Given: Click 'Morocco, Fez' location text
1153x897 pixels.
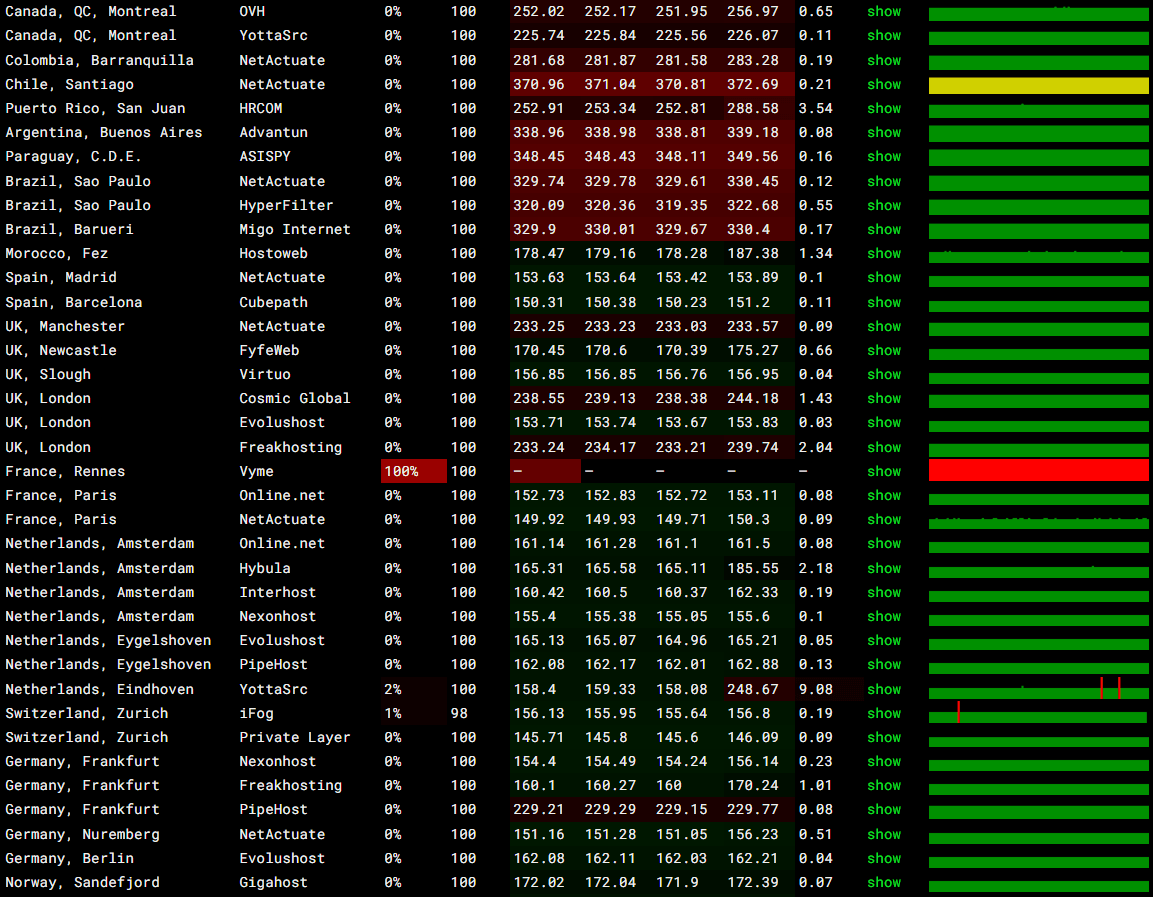Looking at the screenshot, I should pyautogui.click(x=56, y=254).
